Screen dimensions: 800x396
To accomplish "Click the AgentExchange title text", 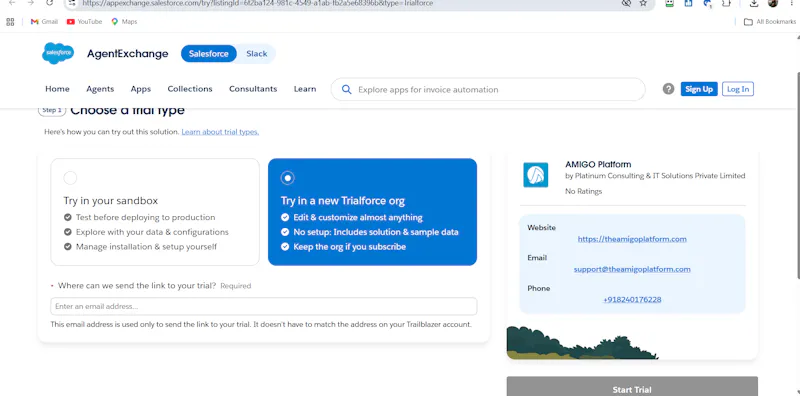I will point(128,54).
